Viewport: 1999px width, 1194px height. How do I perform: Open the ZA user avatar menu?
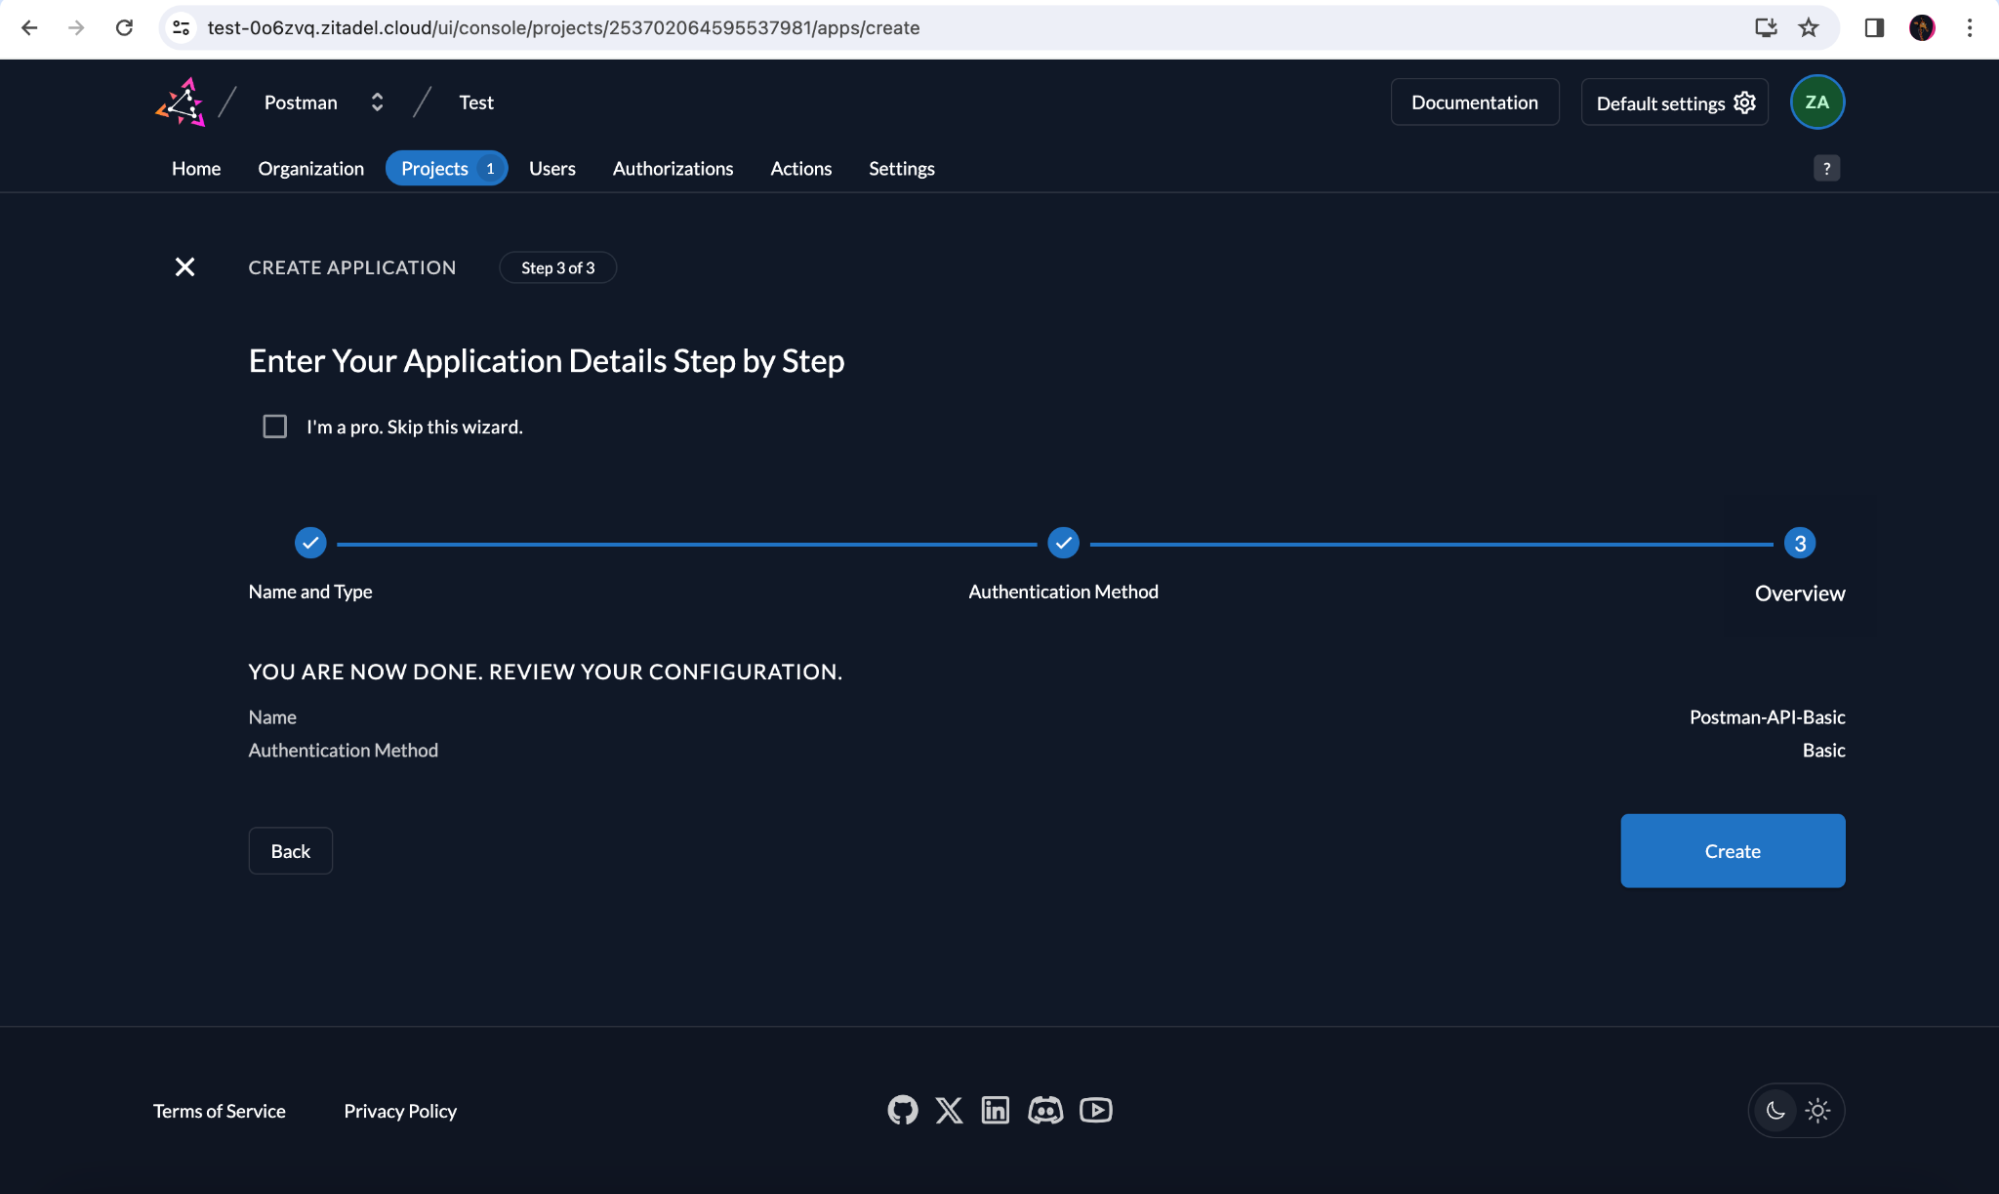click(x=1816, y=102)
